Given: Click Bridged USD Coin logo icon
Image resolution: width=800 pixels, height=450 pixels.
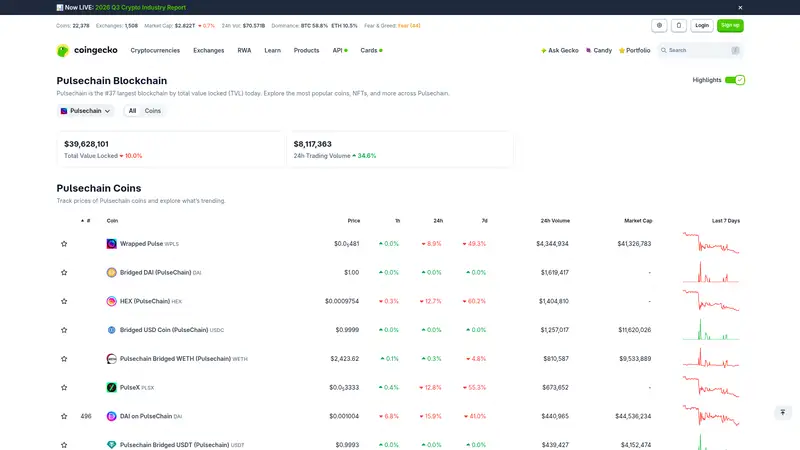Looking at the screenshot, I should tap(111, 330).
